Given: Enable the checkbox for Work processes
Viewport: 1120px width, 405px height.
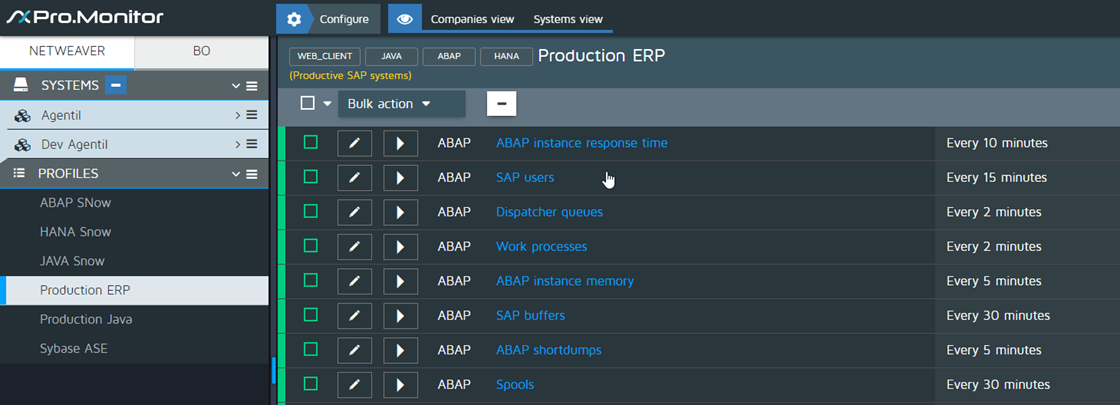Looking at the screenshot, I should 310,246.
